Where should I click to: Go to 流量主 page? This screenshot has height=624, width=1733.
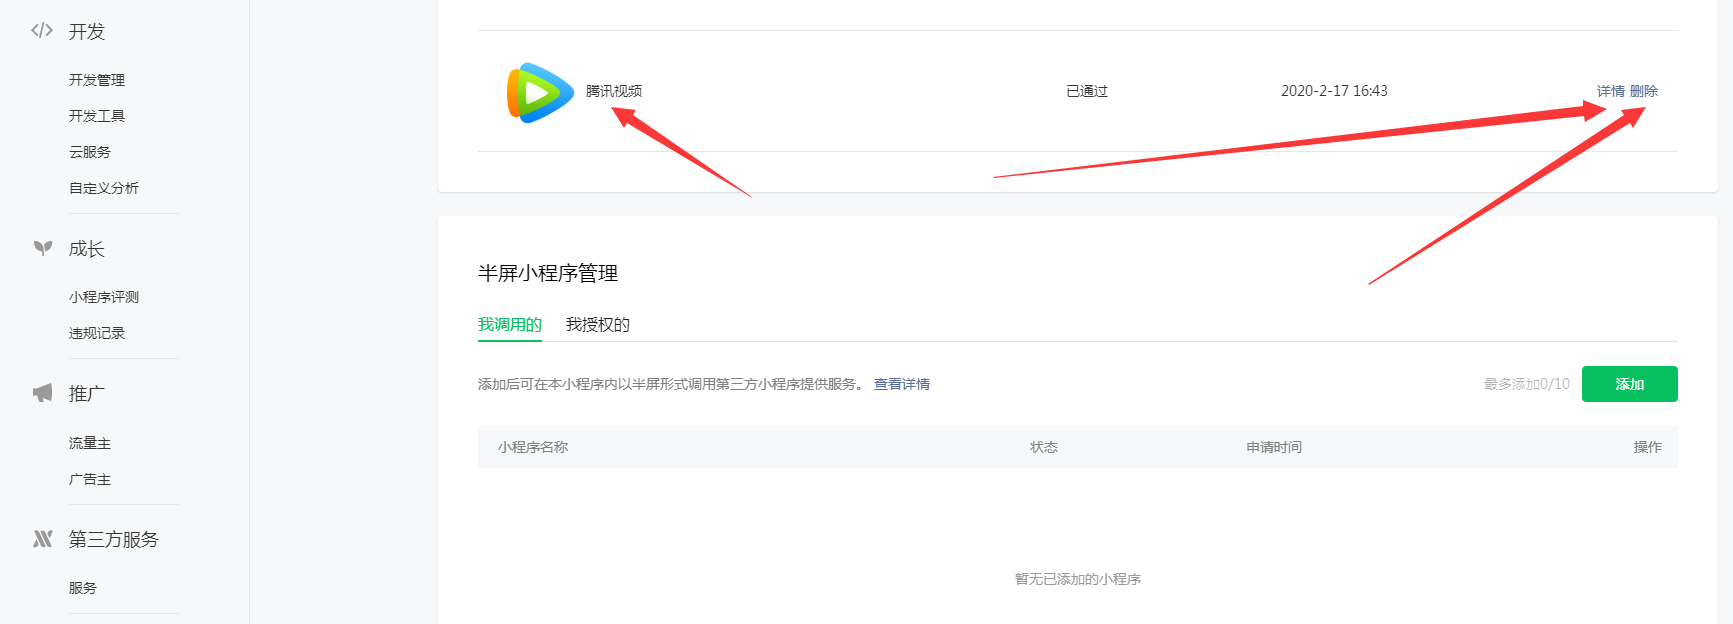click(x=90, y=443)
